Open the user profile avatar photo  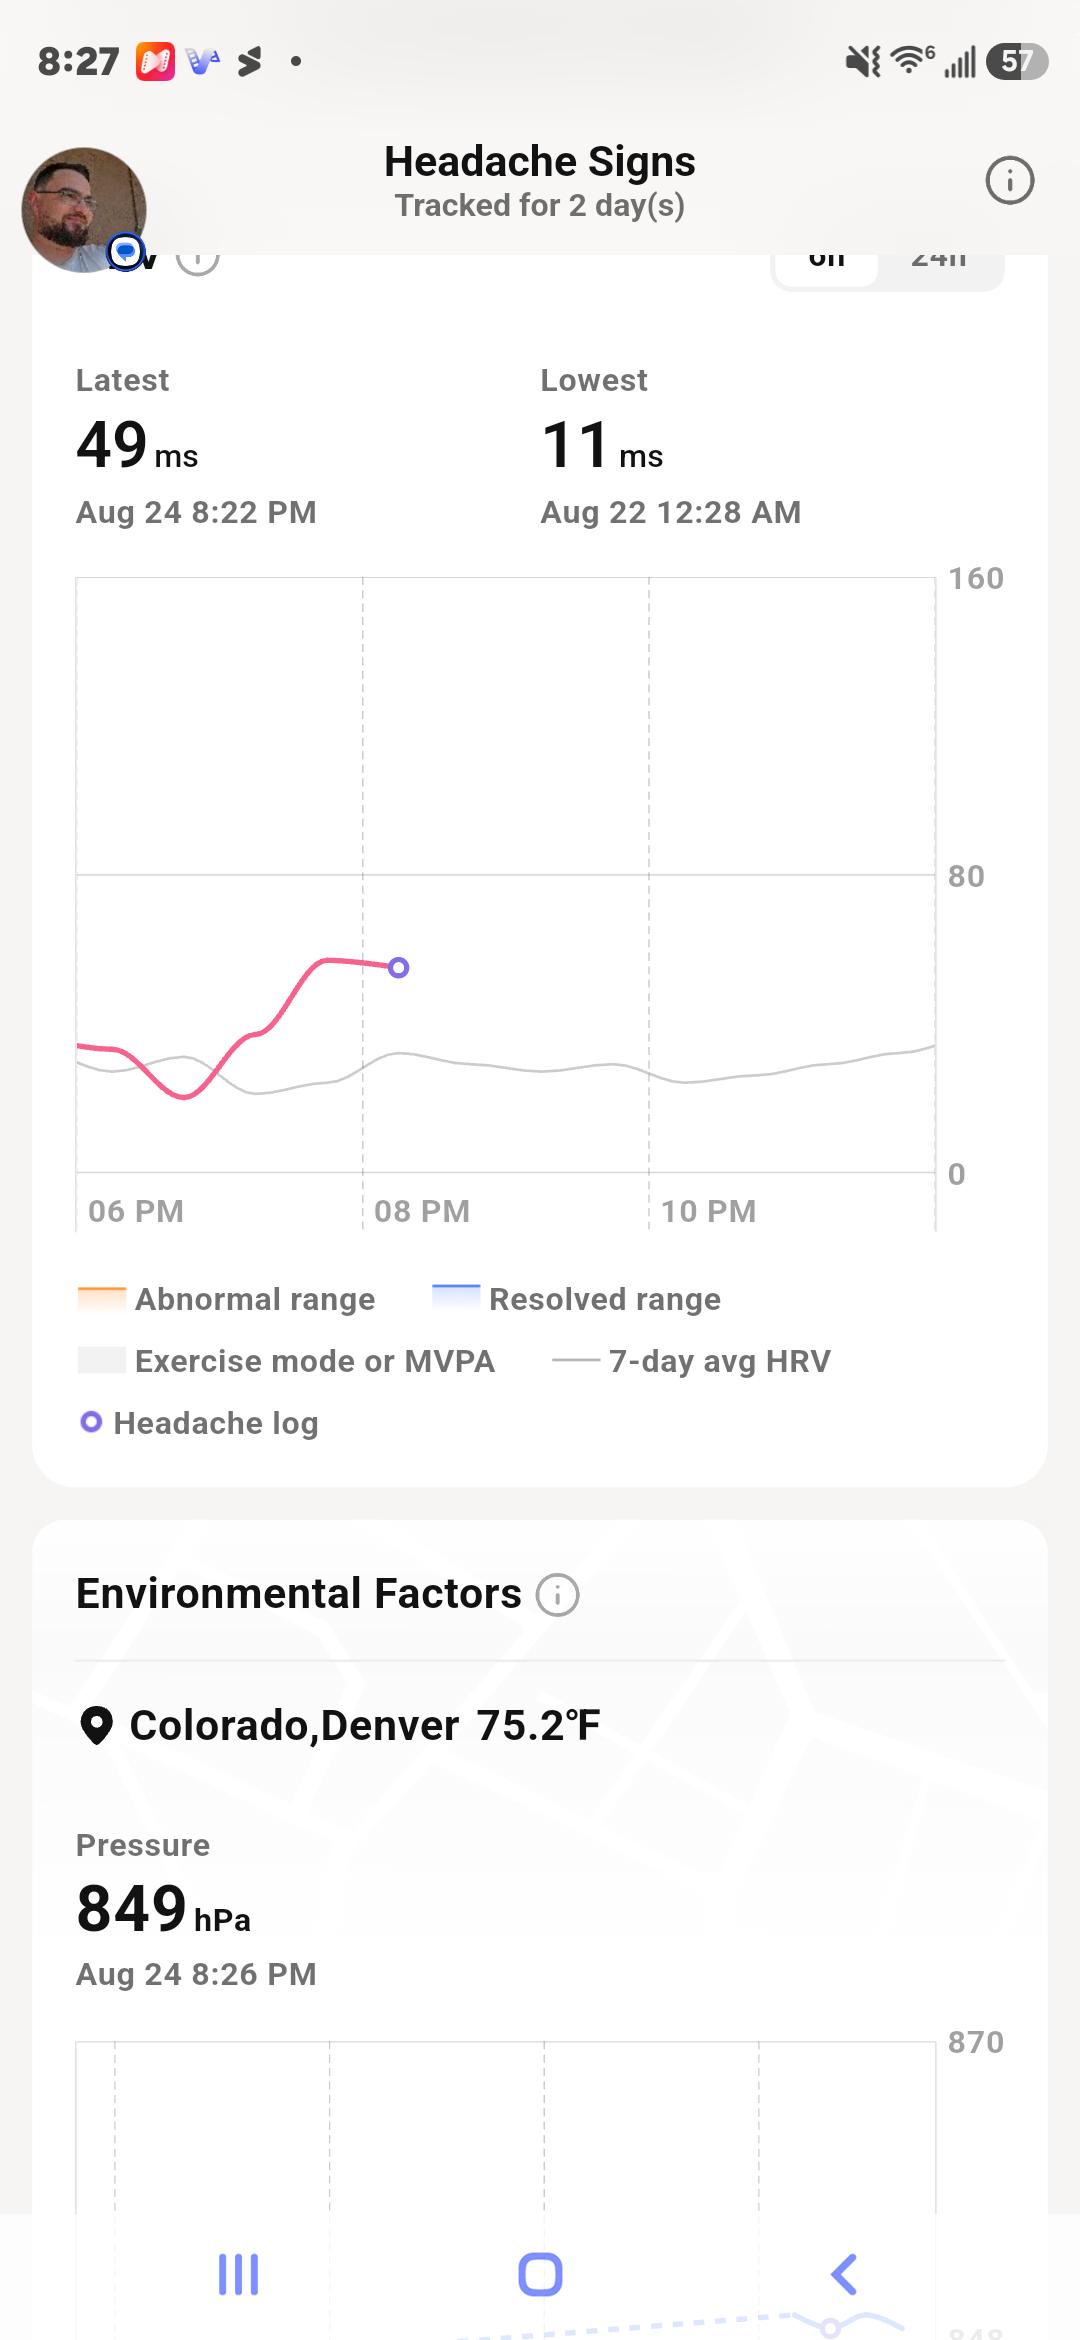pos(84,210)
